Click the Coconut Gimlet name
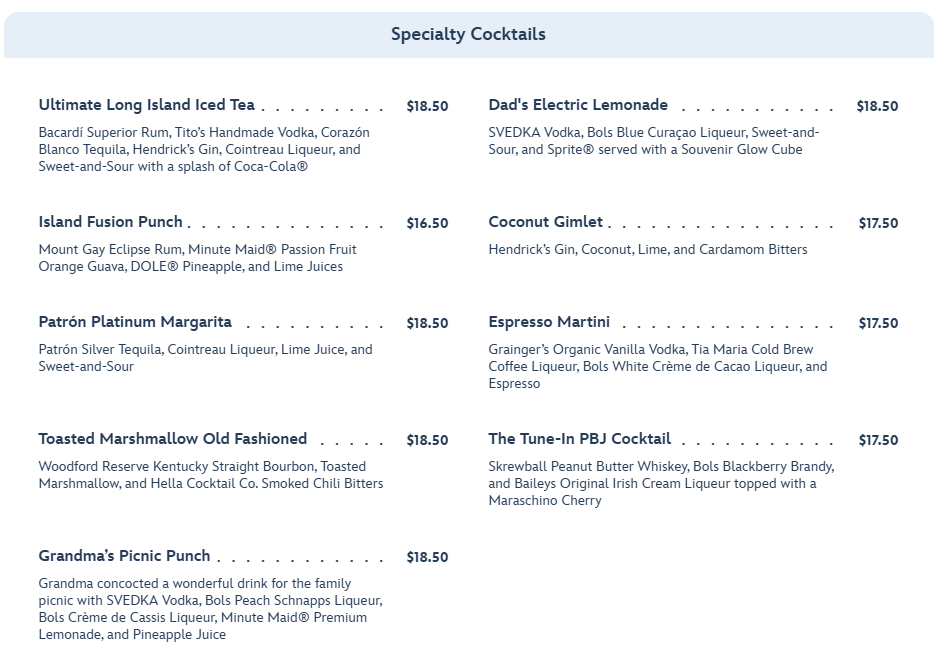The image size is (937, 664). pyautogui.click(x=546, y=222)
